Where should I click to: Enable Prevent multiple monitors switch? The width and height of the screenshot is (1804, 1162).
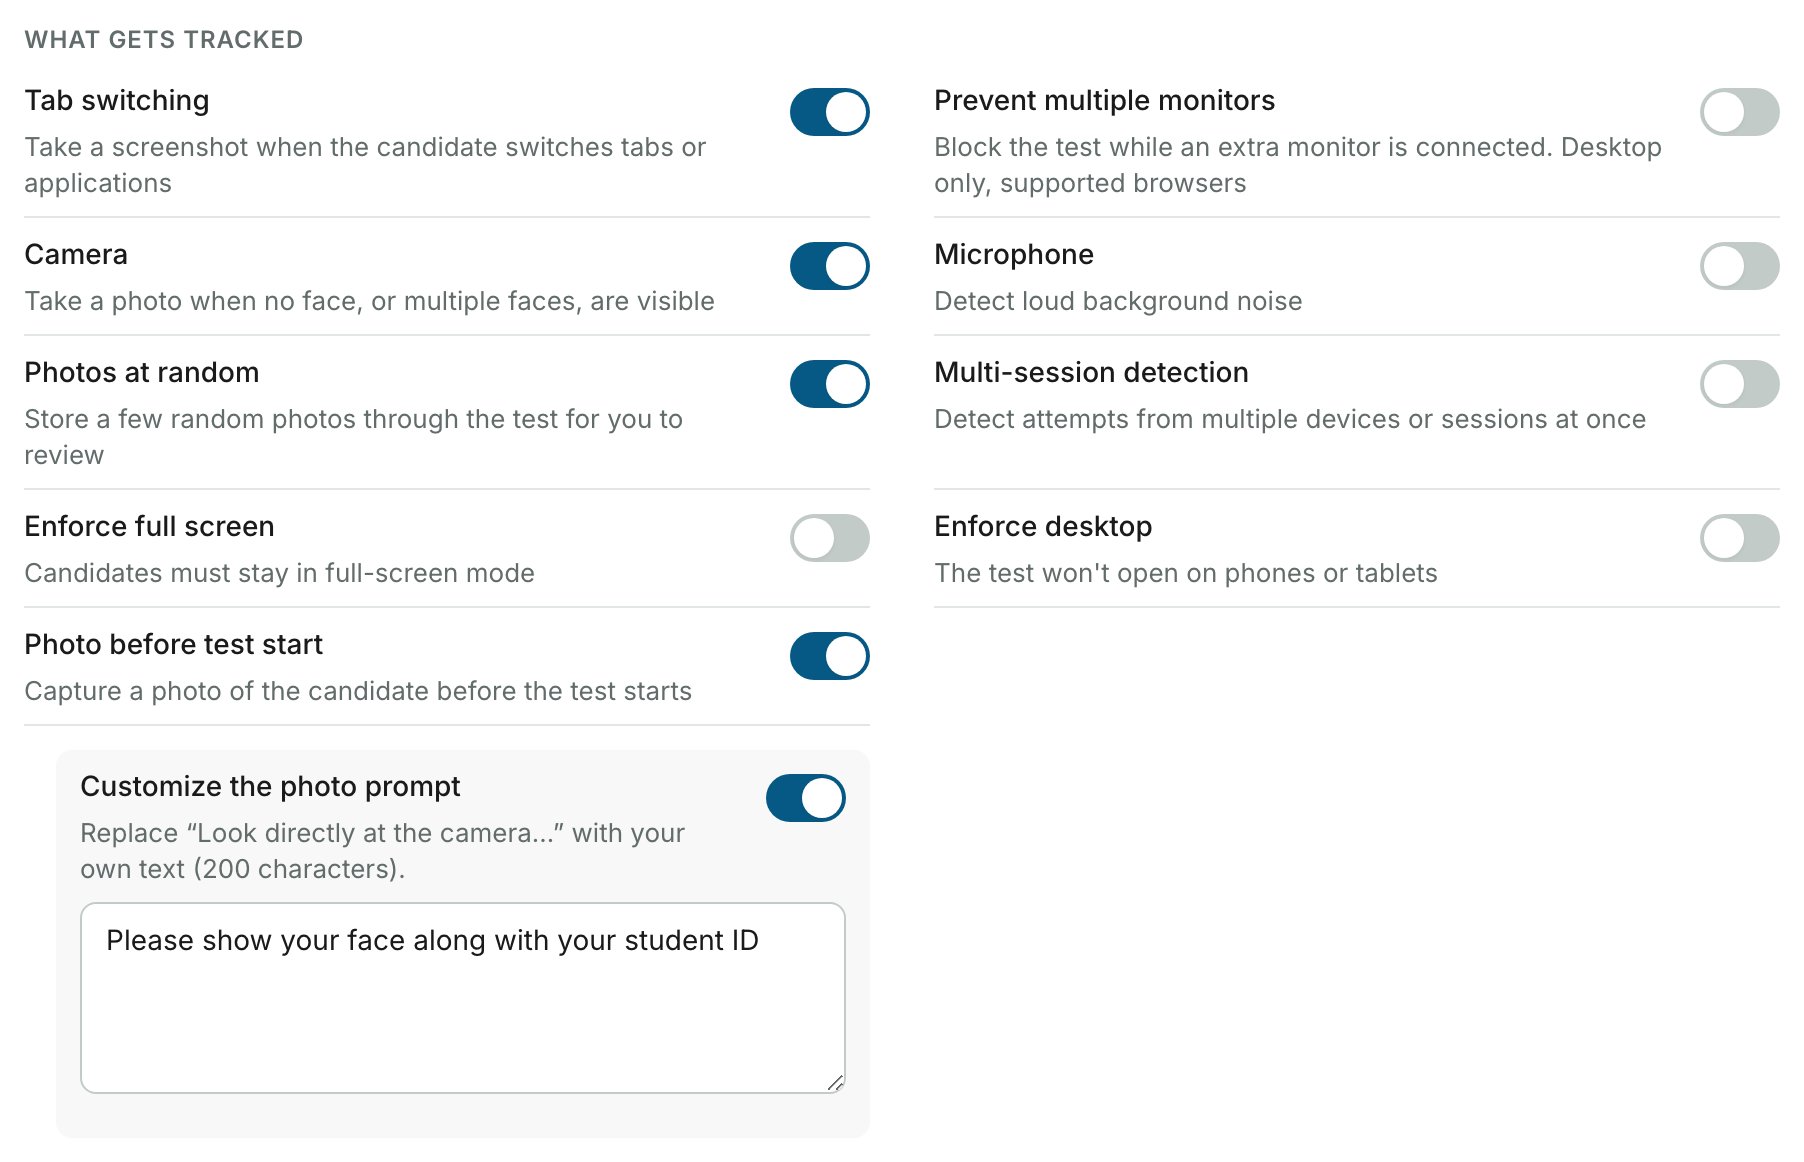pyautogui.click(x=1739, y=112)
